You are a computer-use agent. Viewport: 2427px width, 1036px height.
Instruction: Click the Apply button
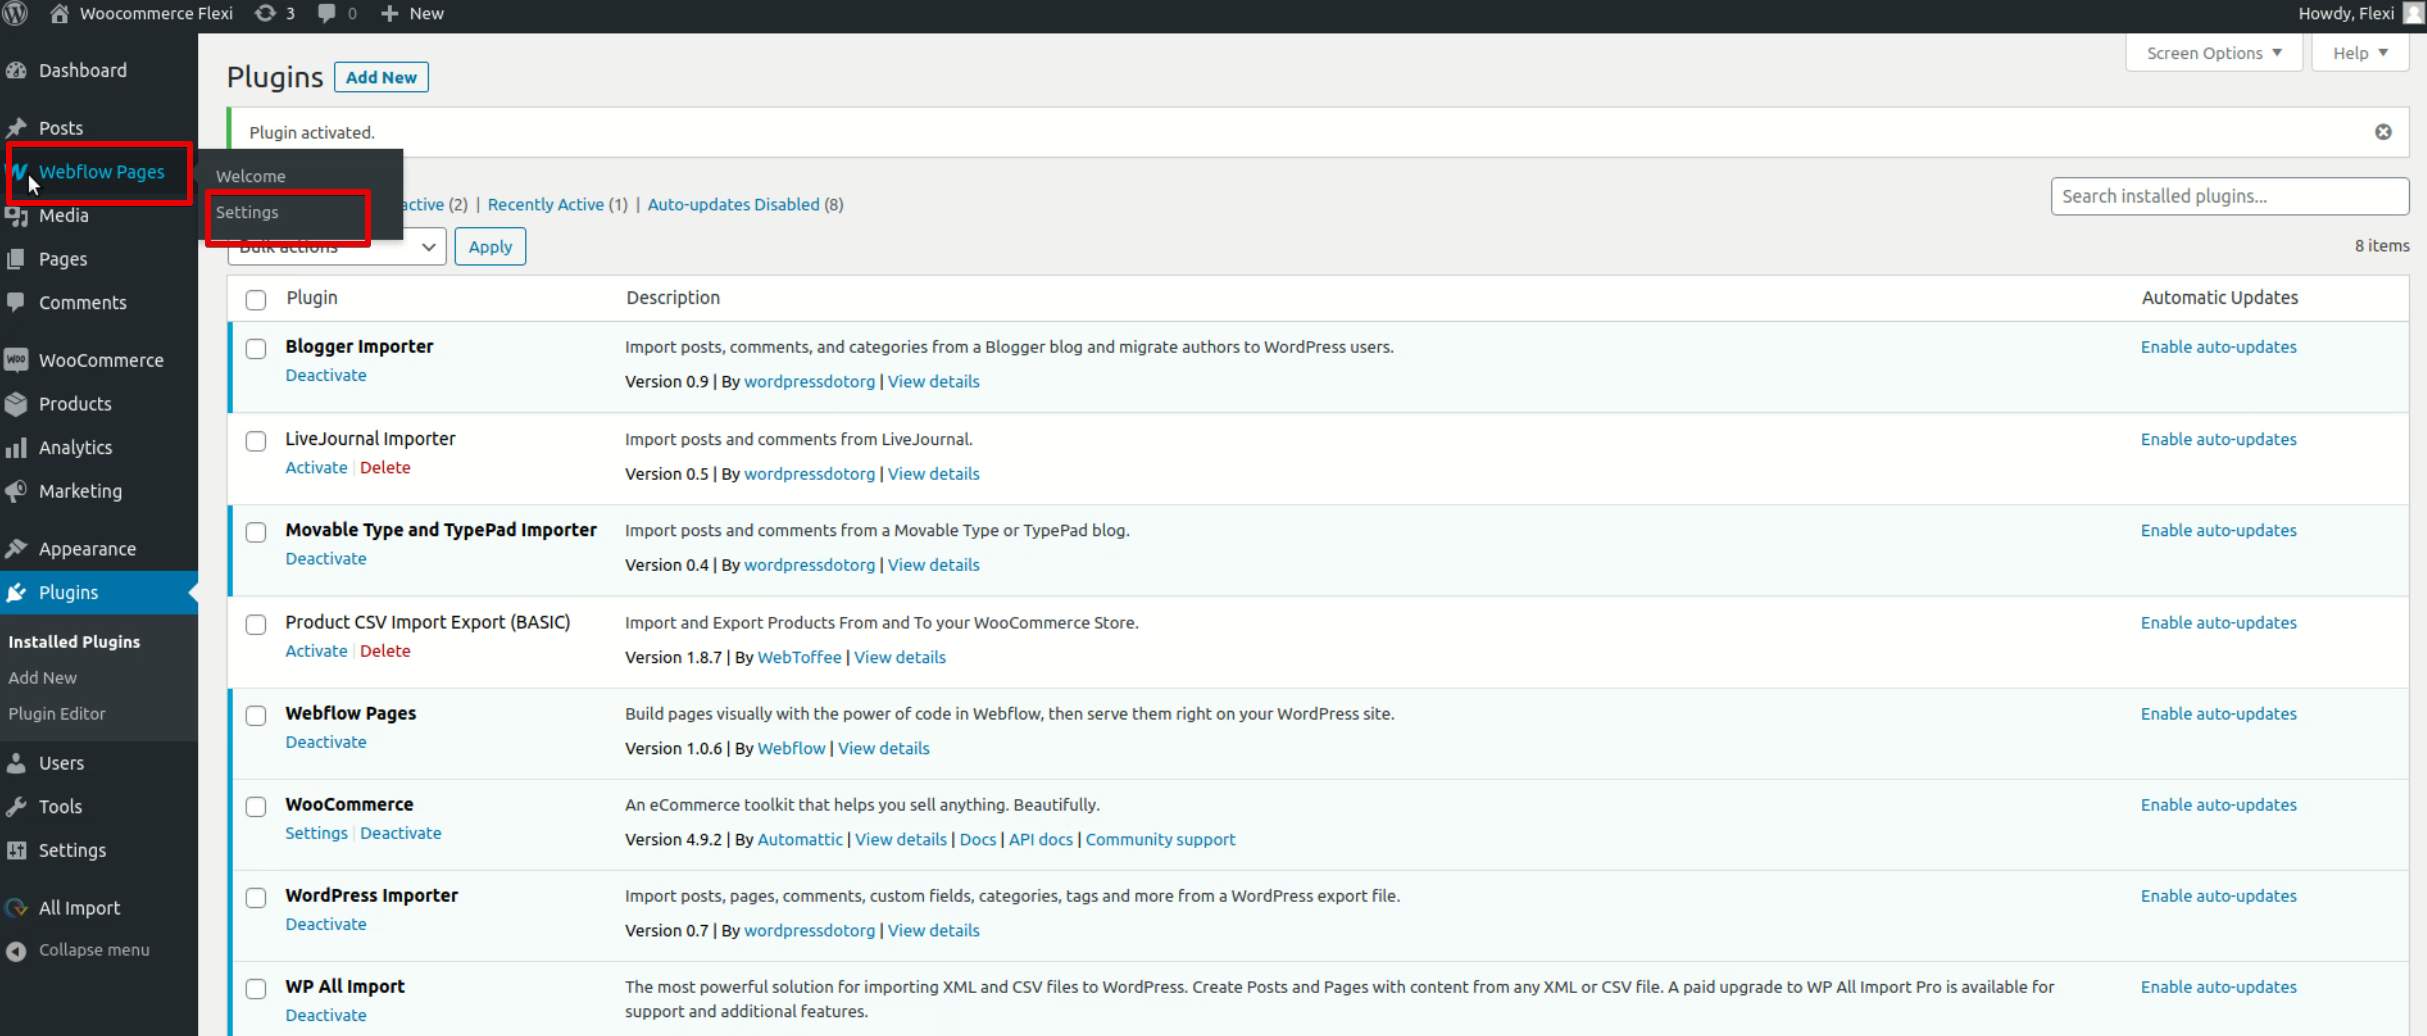(490, 247)
